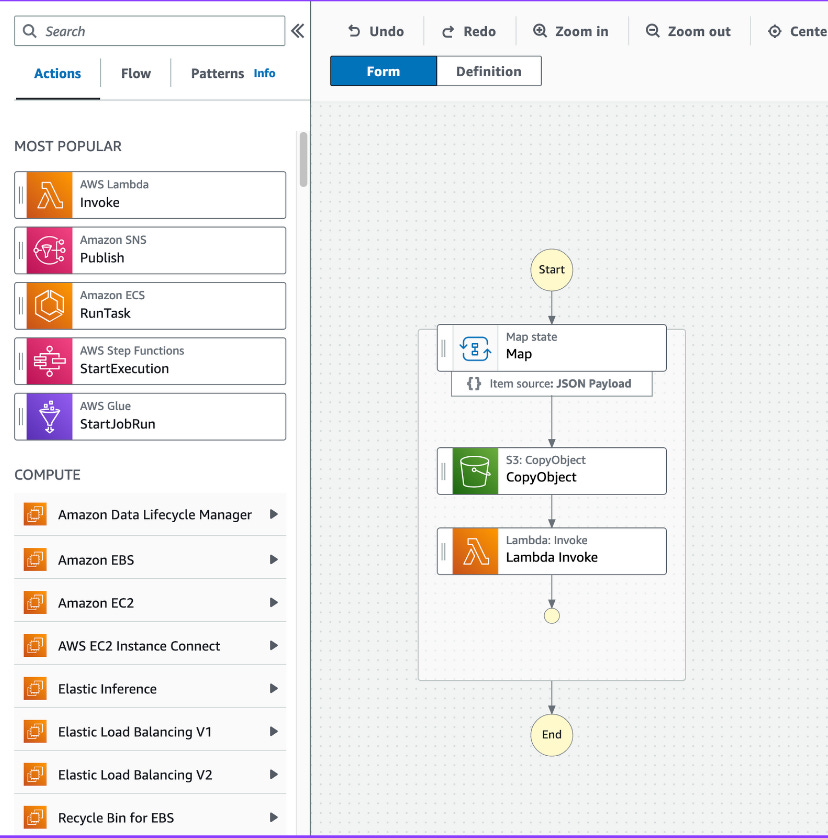
Task: Click the Center button in toolbar
Action: click(x=797, y=32)
